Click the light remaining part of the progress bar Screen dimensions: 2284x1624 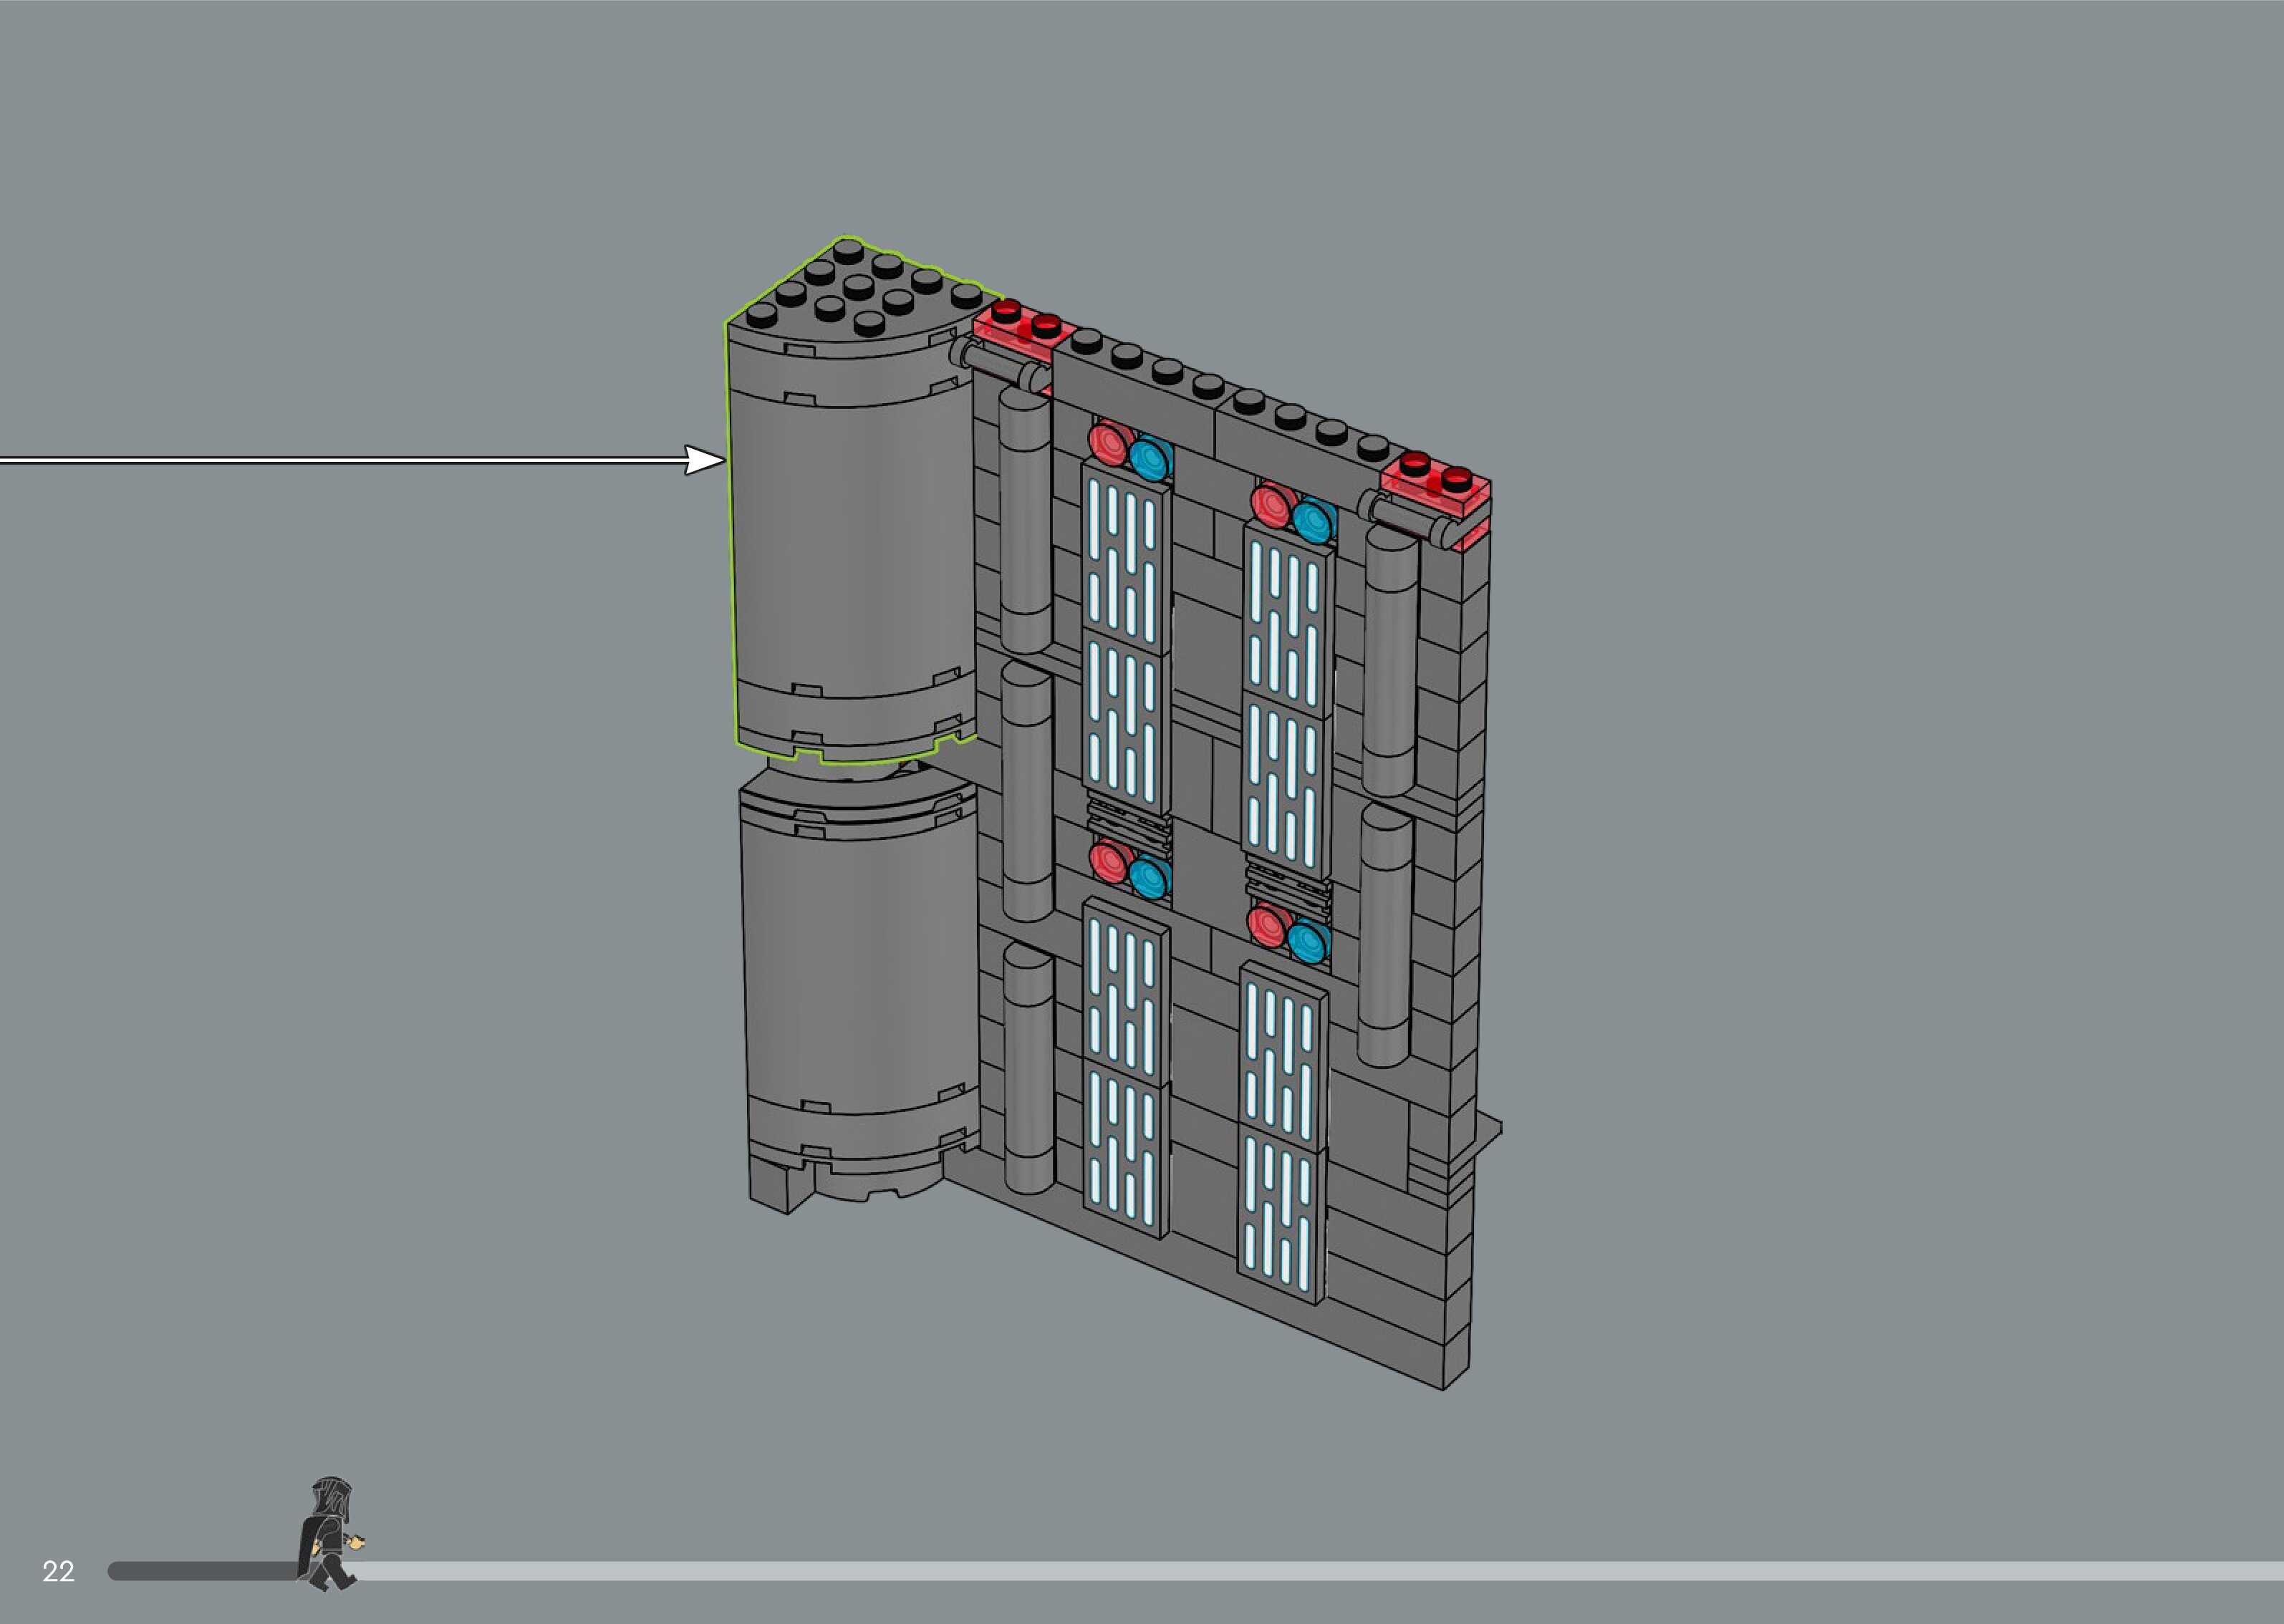1300,1571
